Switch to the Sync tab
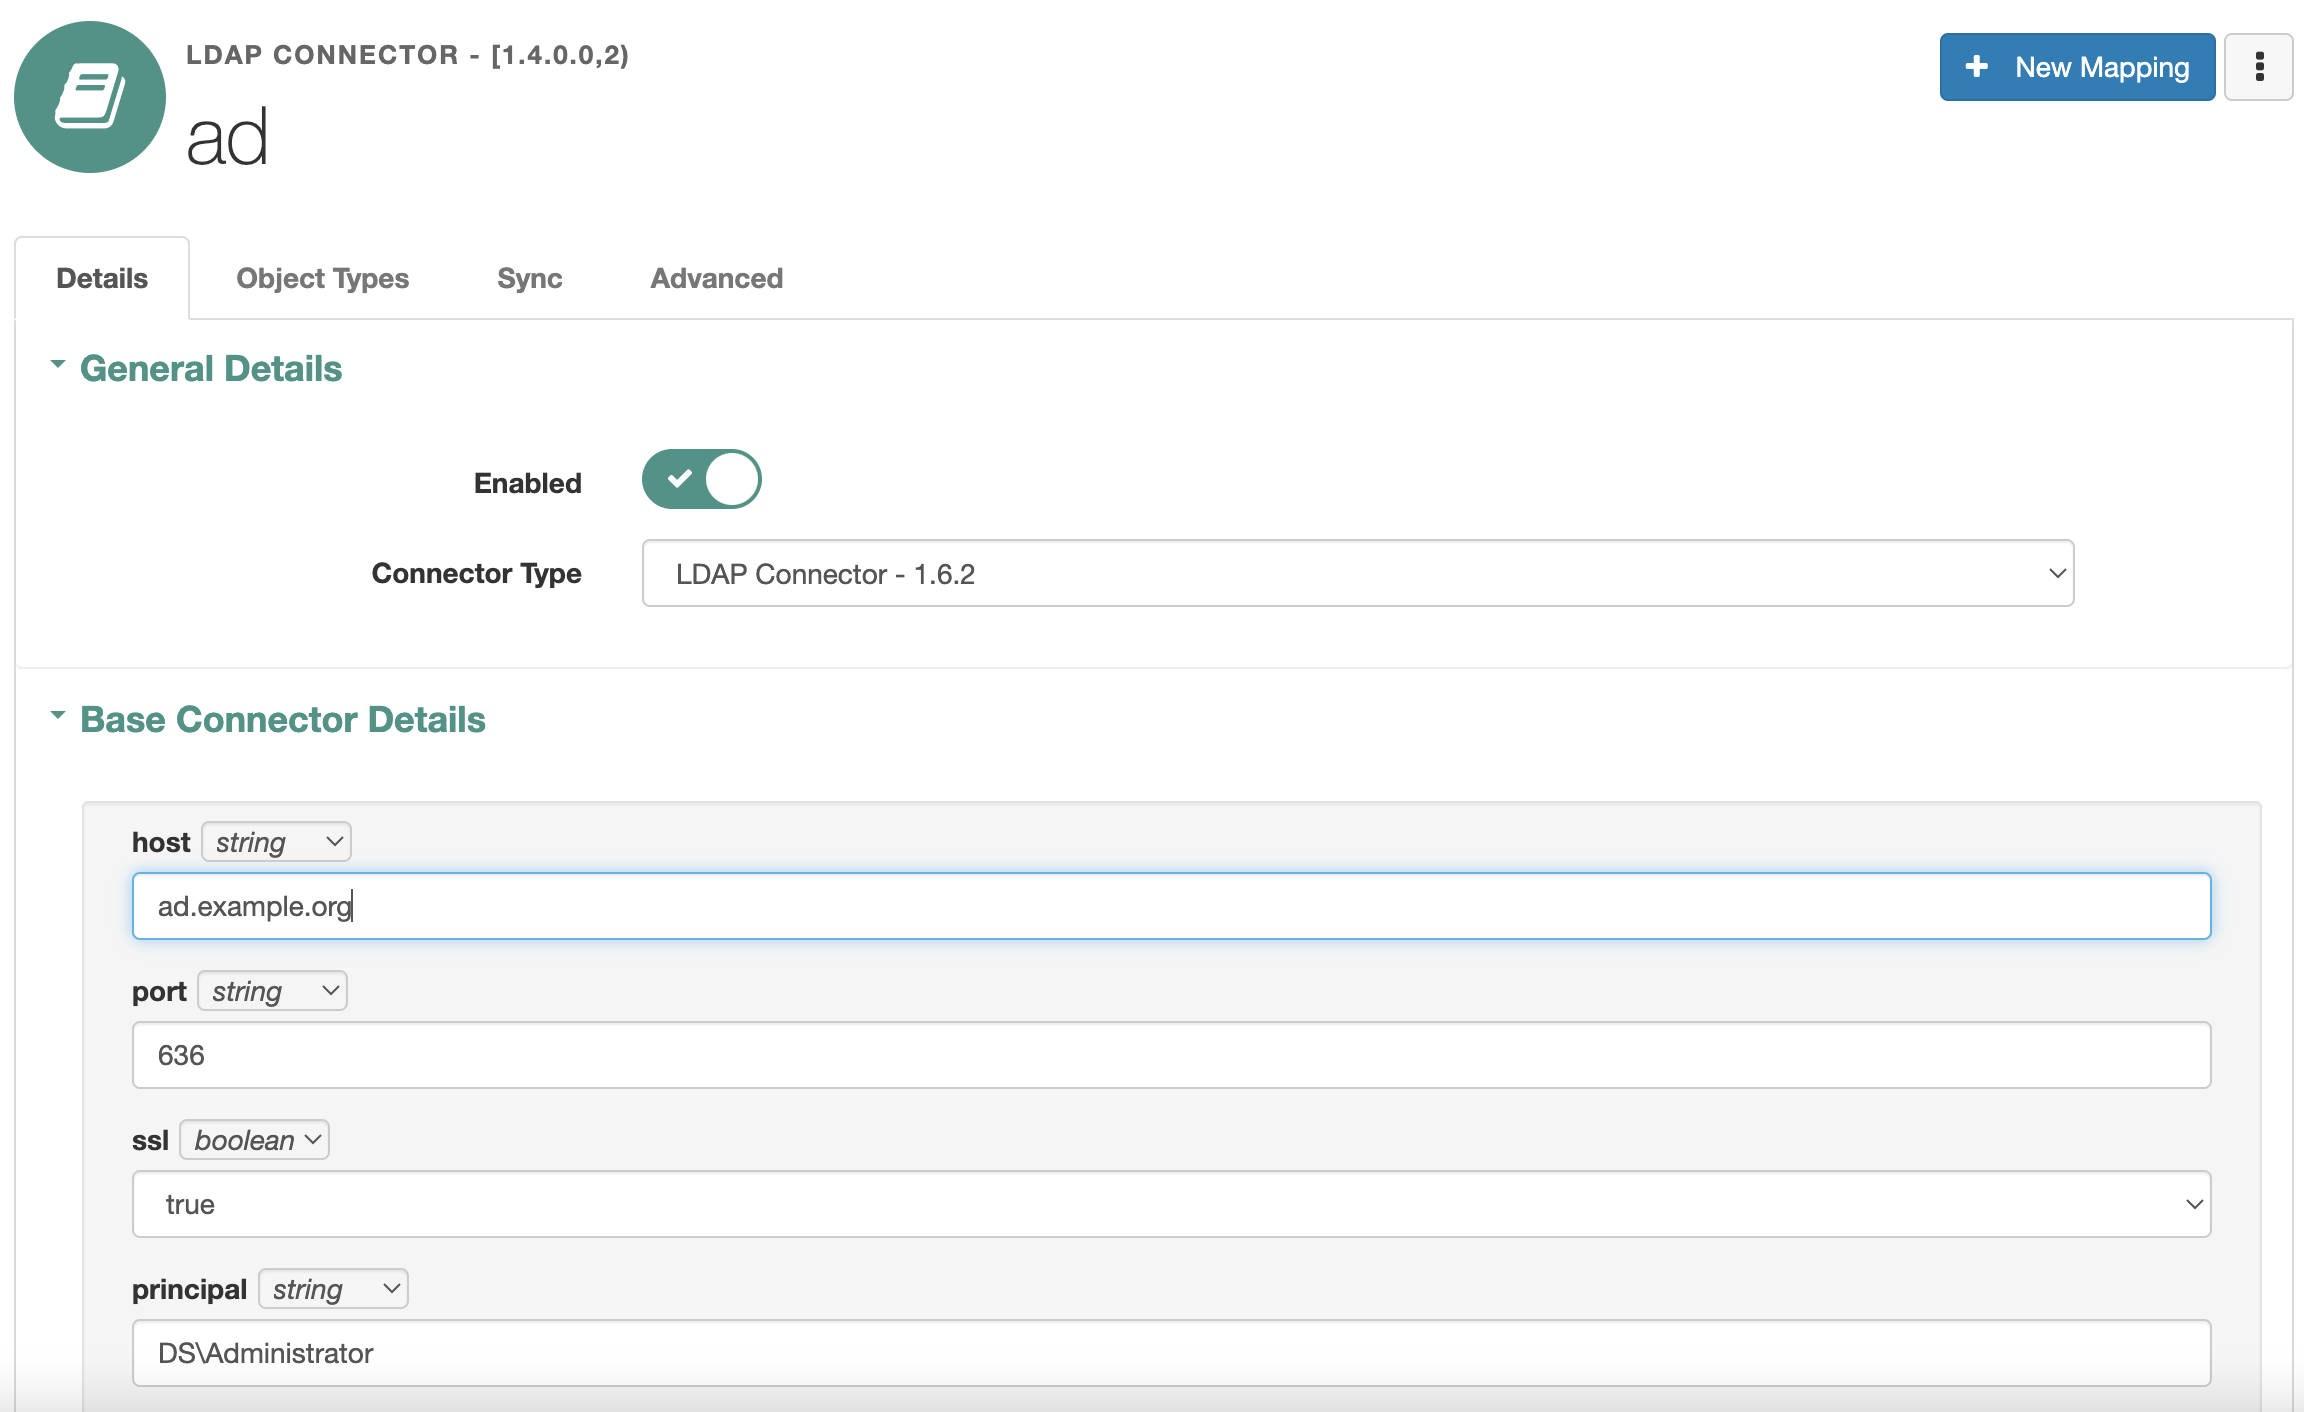 click(529, 278)
